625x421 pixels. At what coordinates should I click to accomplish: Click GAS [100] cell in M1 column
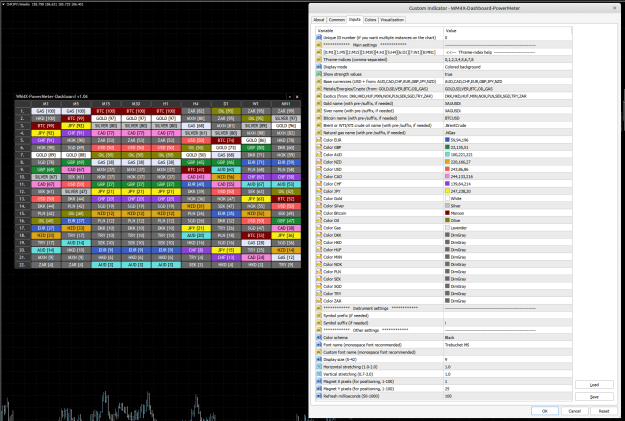tap(46, 111)
